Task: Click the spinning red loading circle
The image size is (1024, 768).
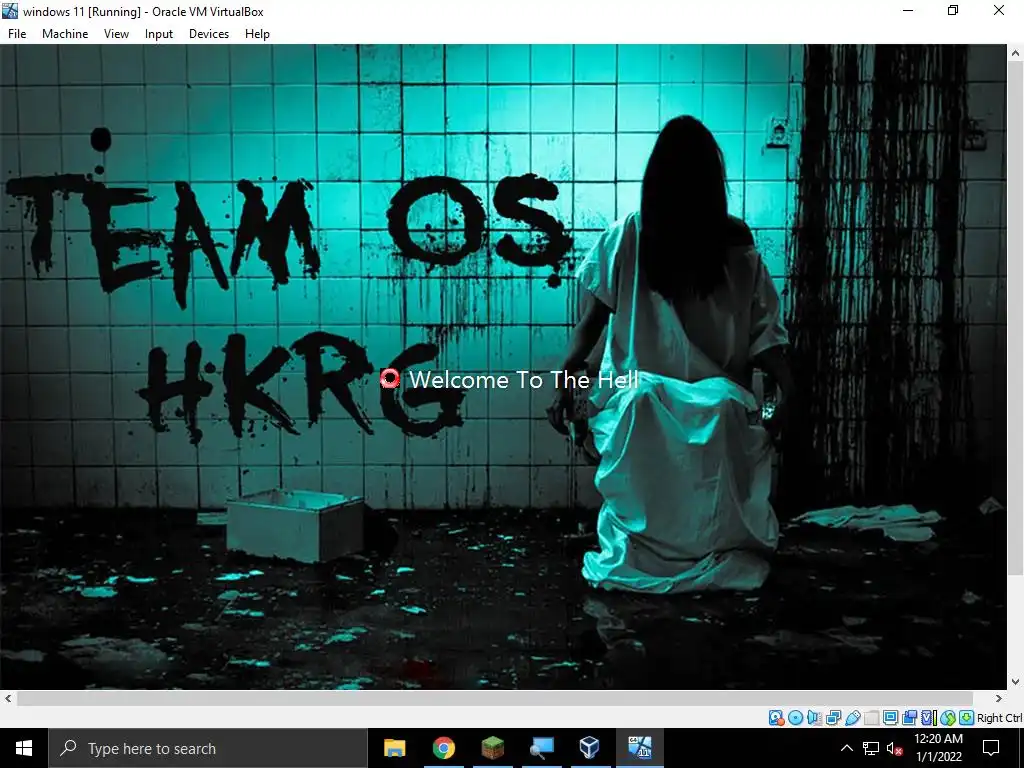Action: (390, 379)
